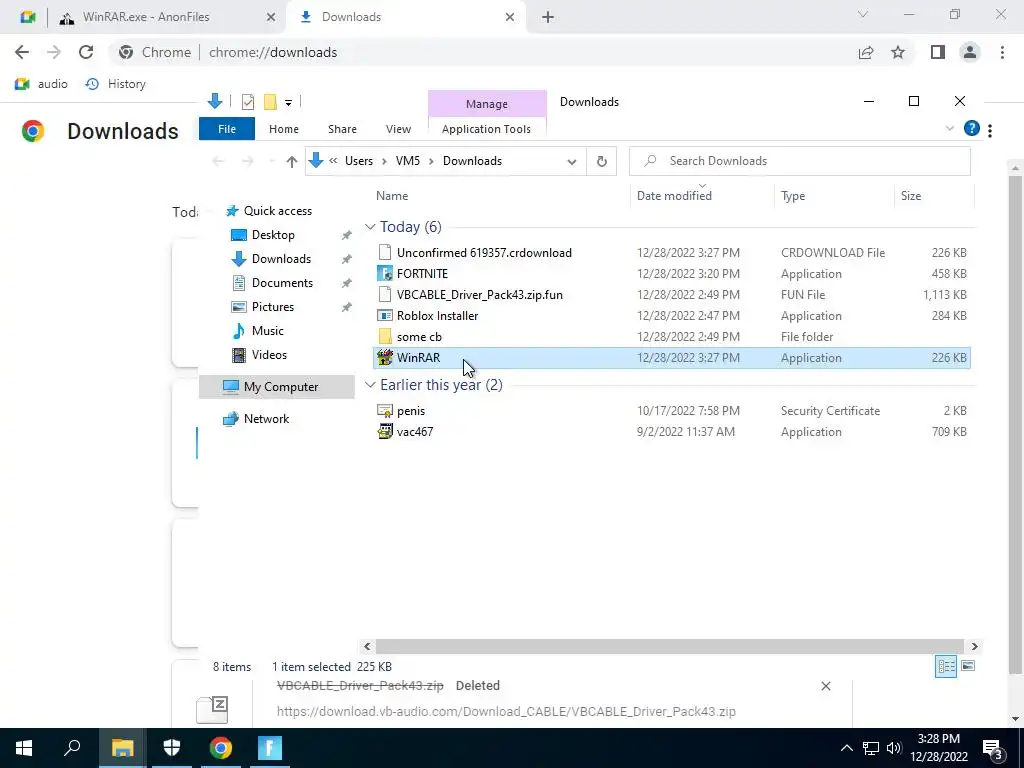The height and width of the screenshot is (768, 1024).
Task: Open the Chrome three-dot menu
Action: (x=1002, y=52)
